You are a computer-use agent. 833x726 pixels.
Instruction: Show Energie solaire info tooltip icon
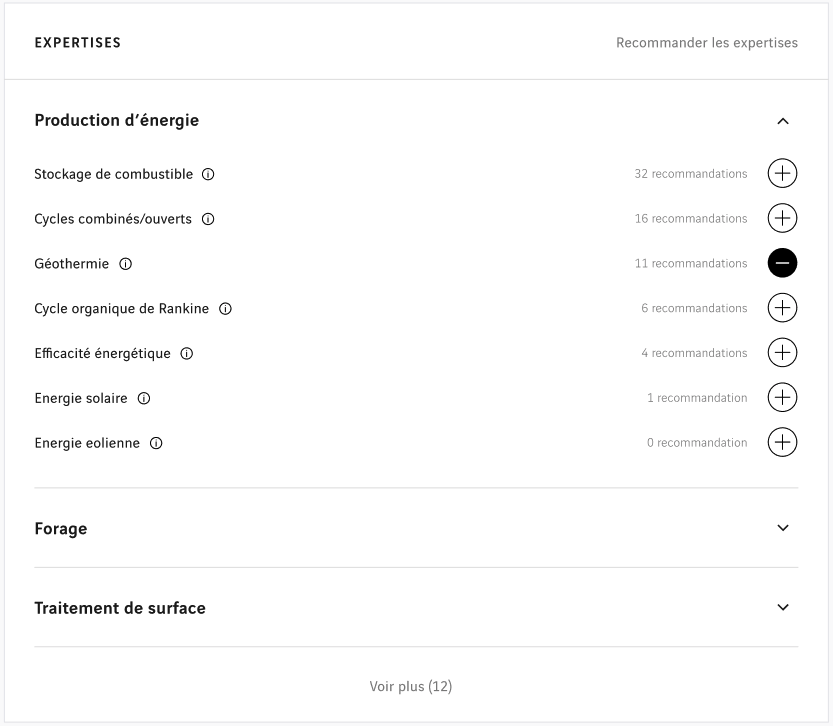tap(144, 398)
